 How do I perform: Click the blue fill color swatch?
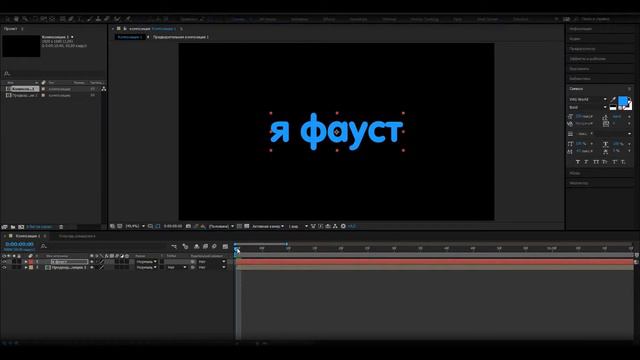(x=622, y=101)
